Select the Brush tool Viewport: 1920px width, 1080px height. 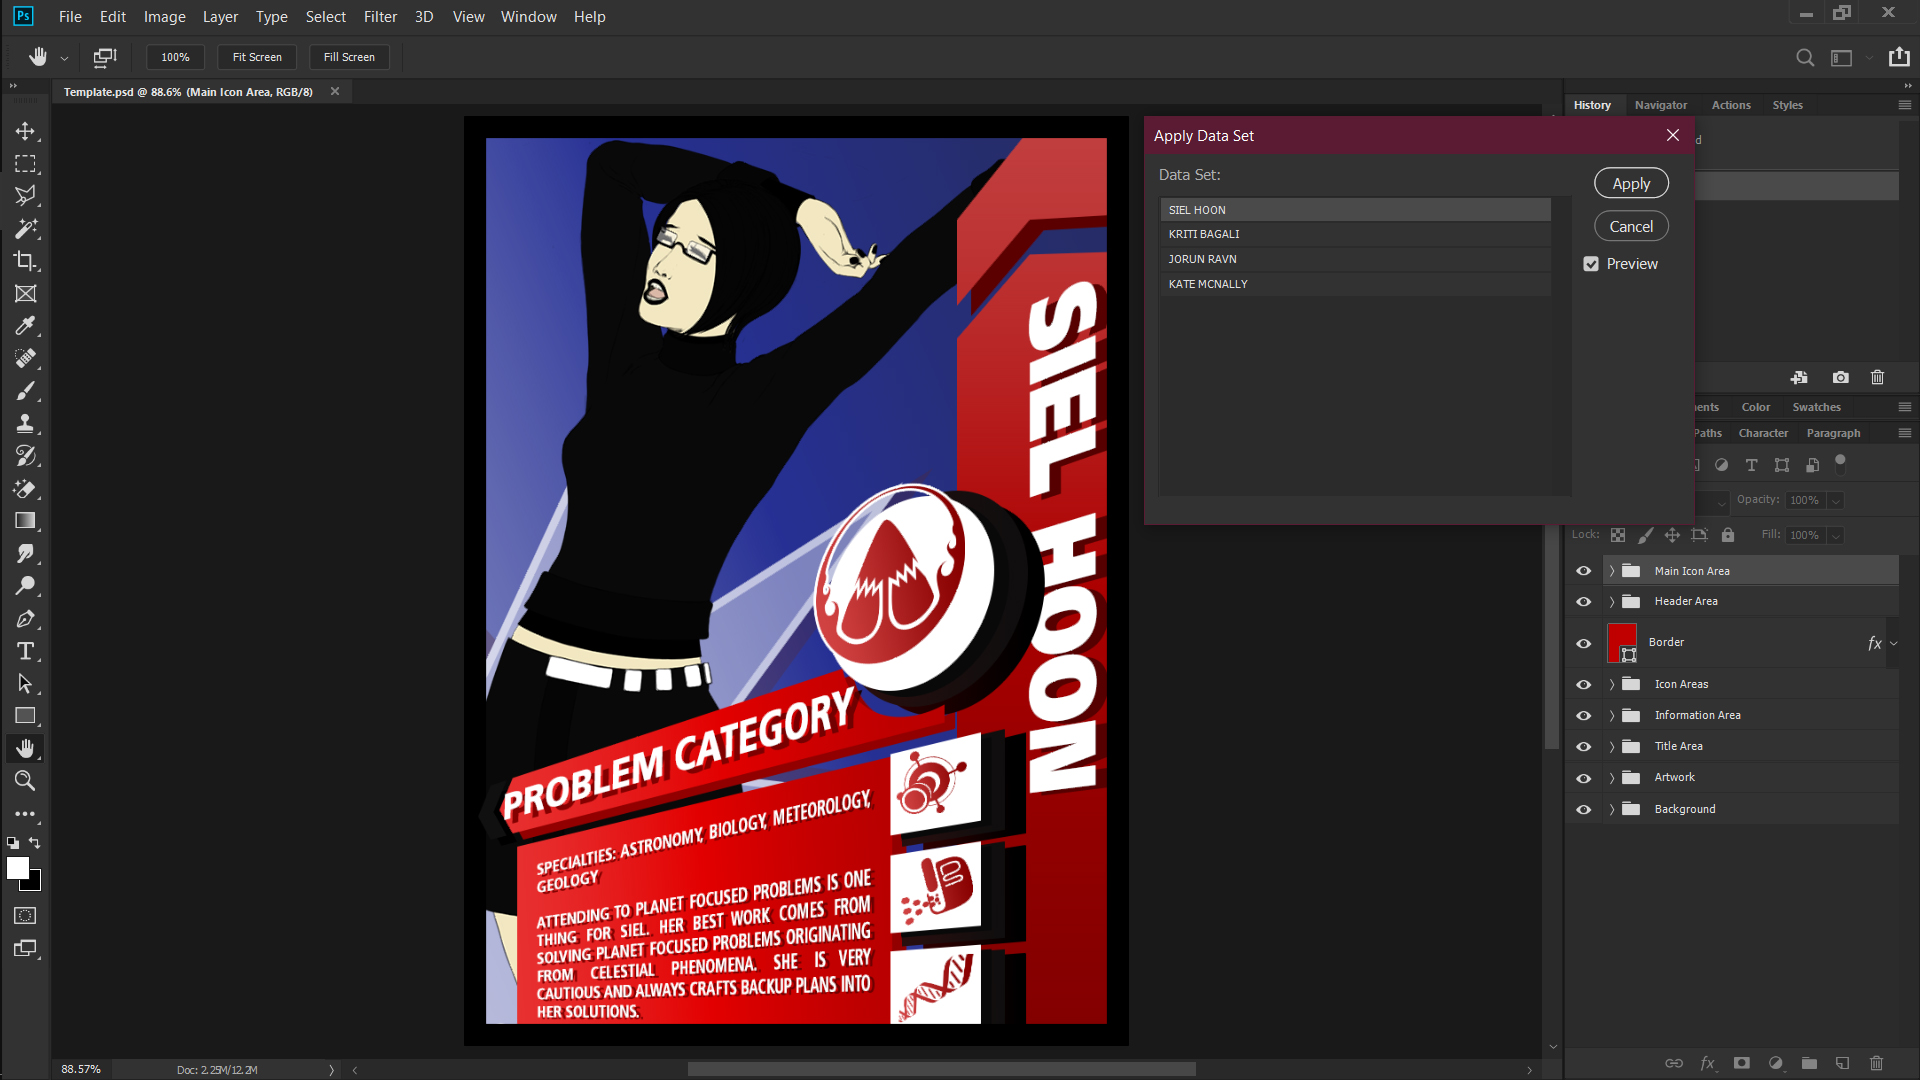pos(25,390)
